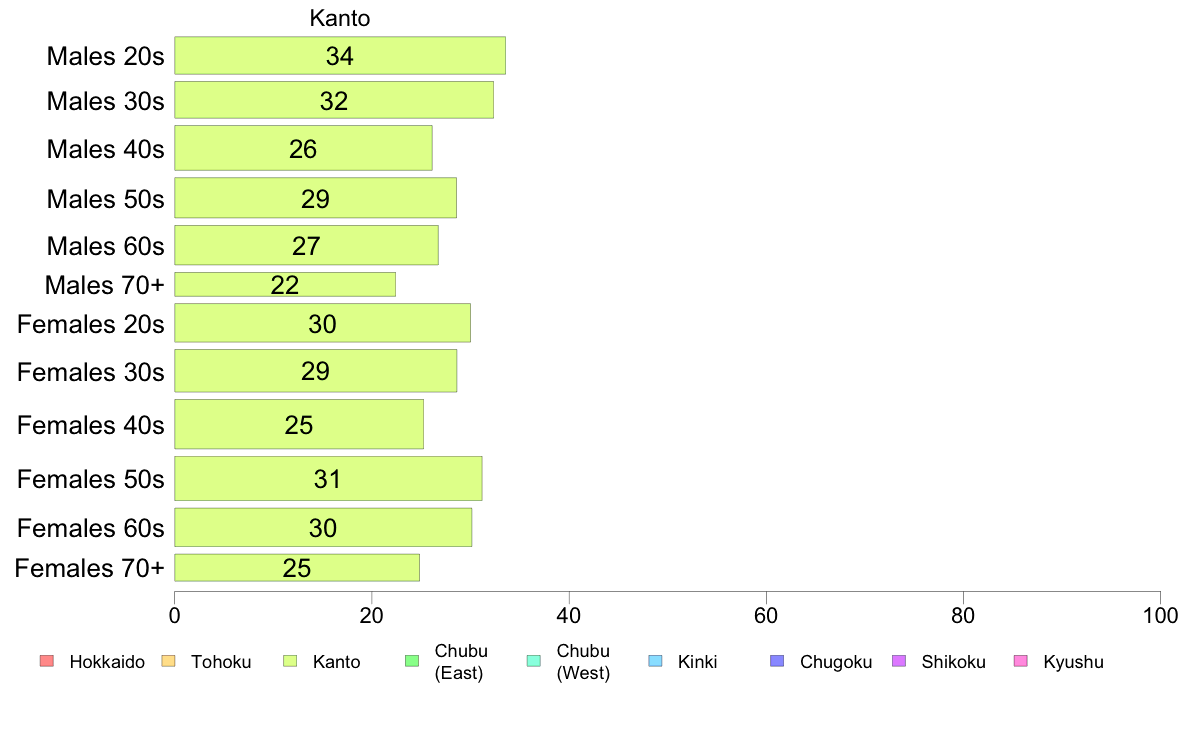The width and height of the screenshot is (1188, 736).
Task: Select the Males 20s bar showing 34
Action: pyautogui.click(x=340, y=55)
